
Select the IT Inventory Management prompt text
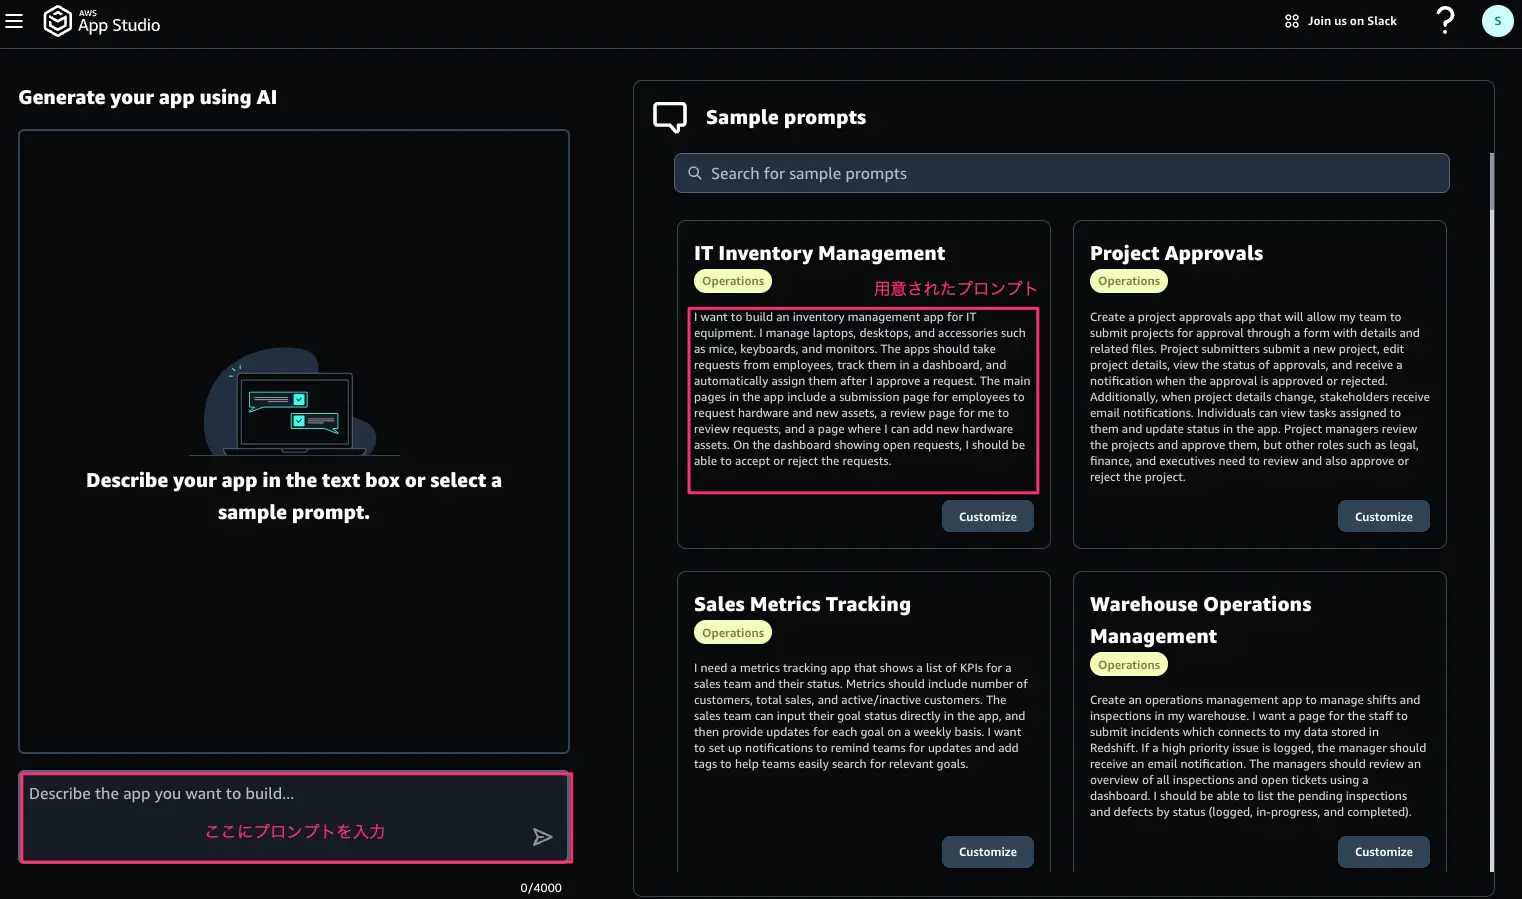[862, 389]
